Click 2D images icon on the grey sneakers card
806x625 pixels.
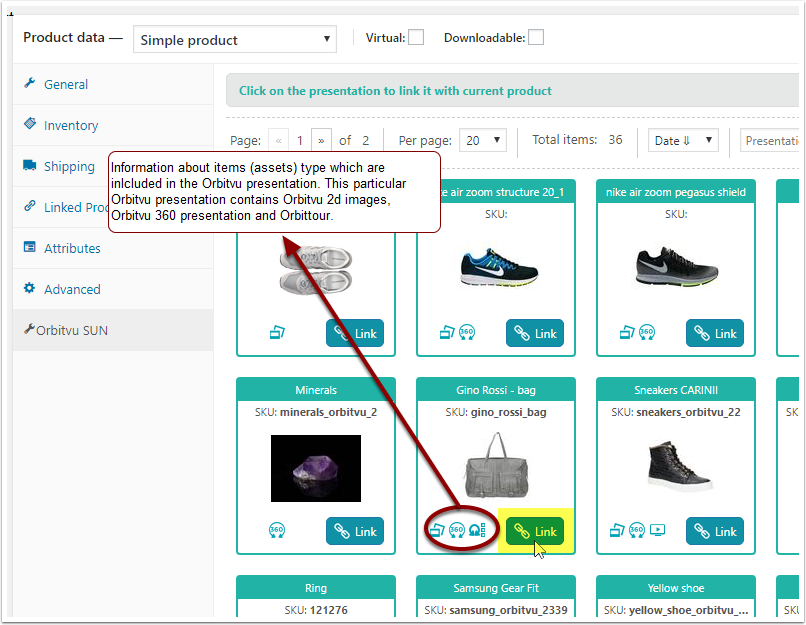(278, 333)
